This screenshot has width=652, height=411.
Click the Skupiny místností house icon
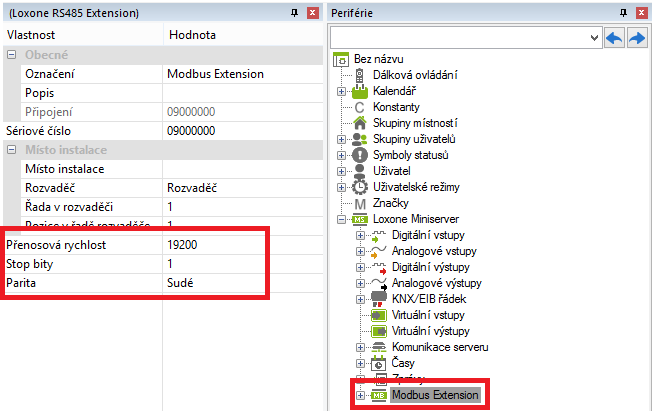tap(360, 123)
